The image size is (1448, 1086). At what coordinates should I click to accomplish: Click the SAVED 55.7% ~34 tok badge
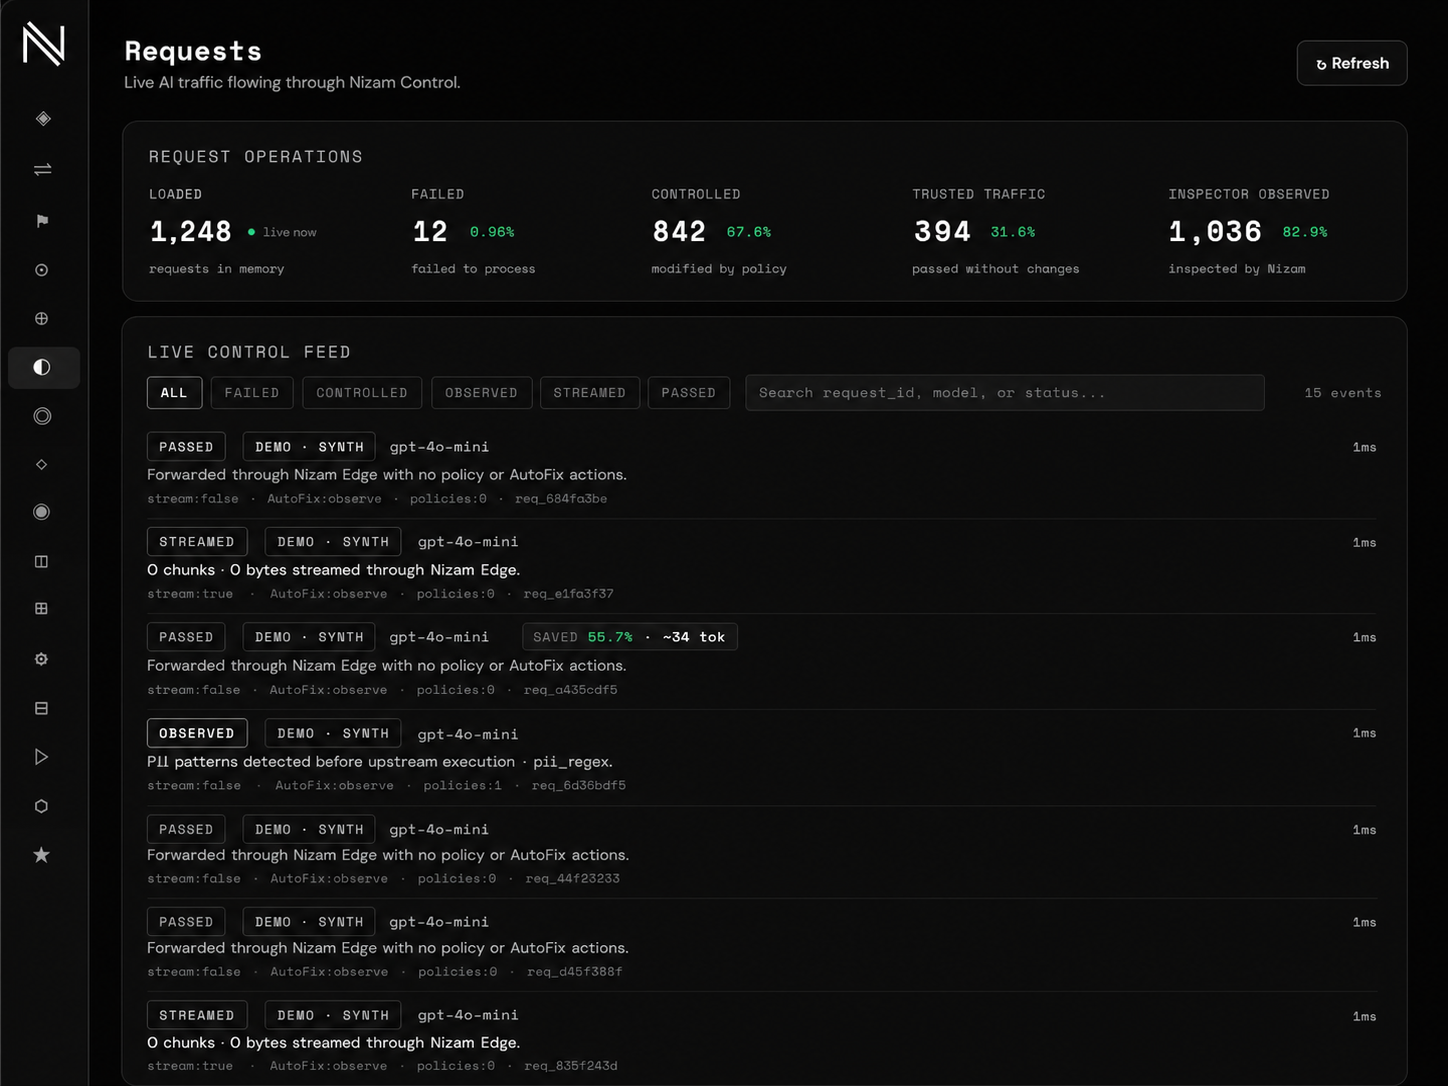(630, 637)
